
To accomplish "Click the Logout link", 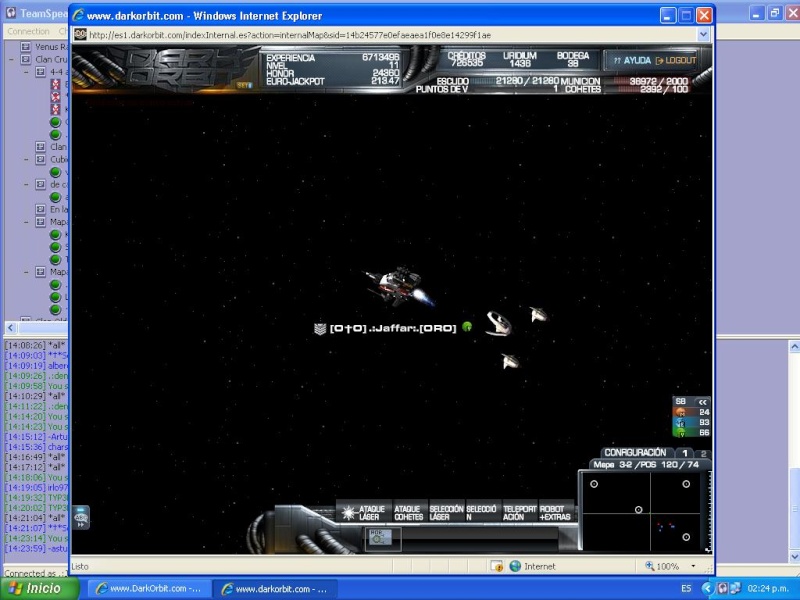I will [676, 60].
